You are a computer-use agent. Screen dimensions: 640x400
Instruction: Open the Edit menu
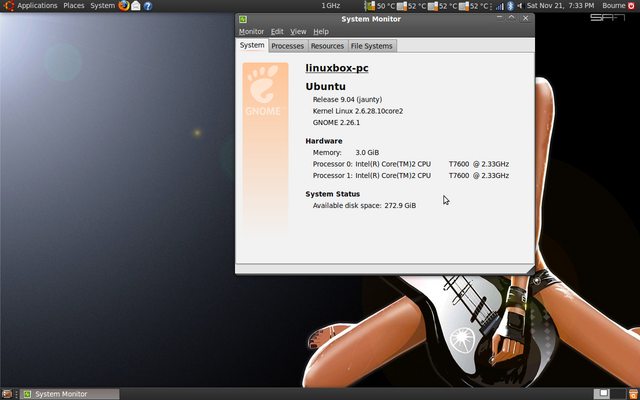[277, 31]
